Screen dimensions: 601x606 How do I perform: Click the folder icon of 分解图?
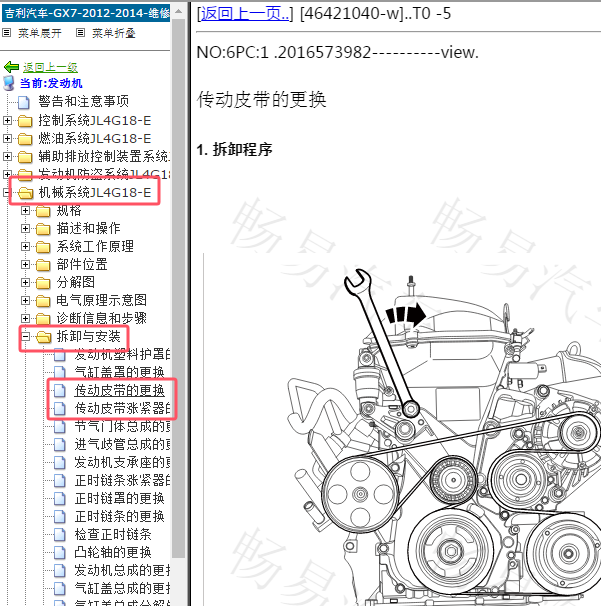[x=43, y=283]
